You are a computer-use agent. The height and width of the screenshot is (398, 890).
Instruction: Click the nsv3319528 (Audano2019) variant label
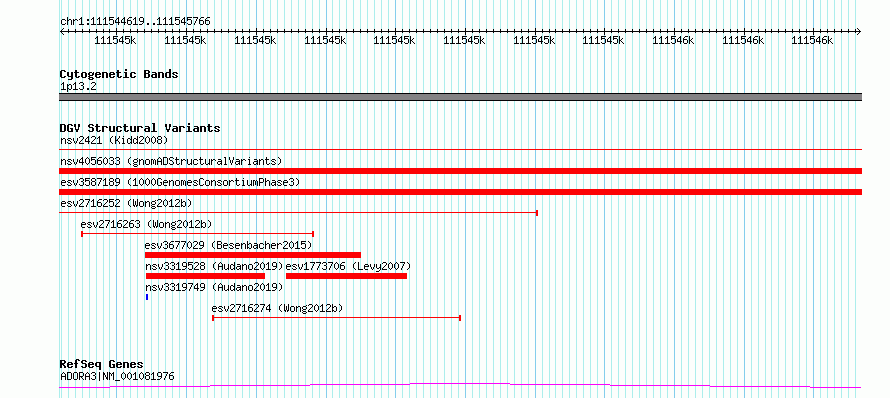[x=214, y=266]
